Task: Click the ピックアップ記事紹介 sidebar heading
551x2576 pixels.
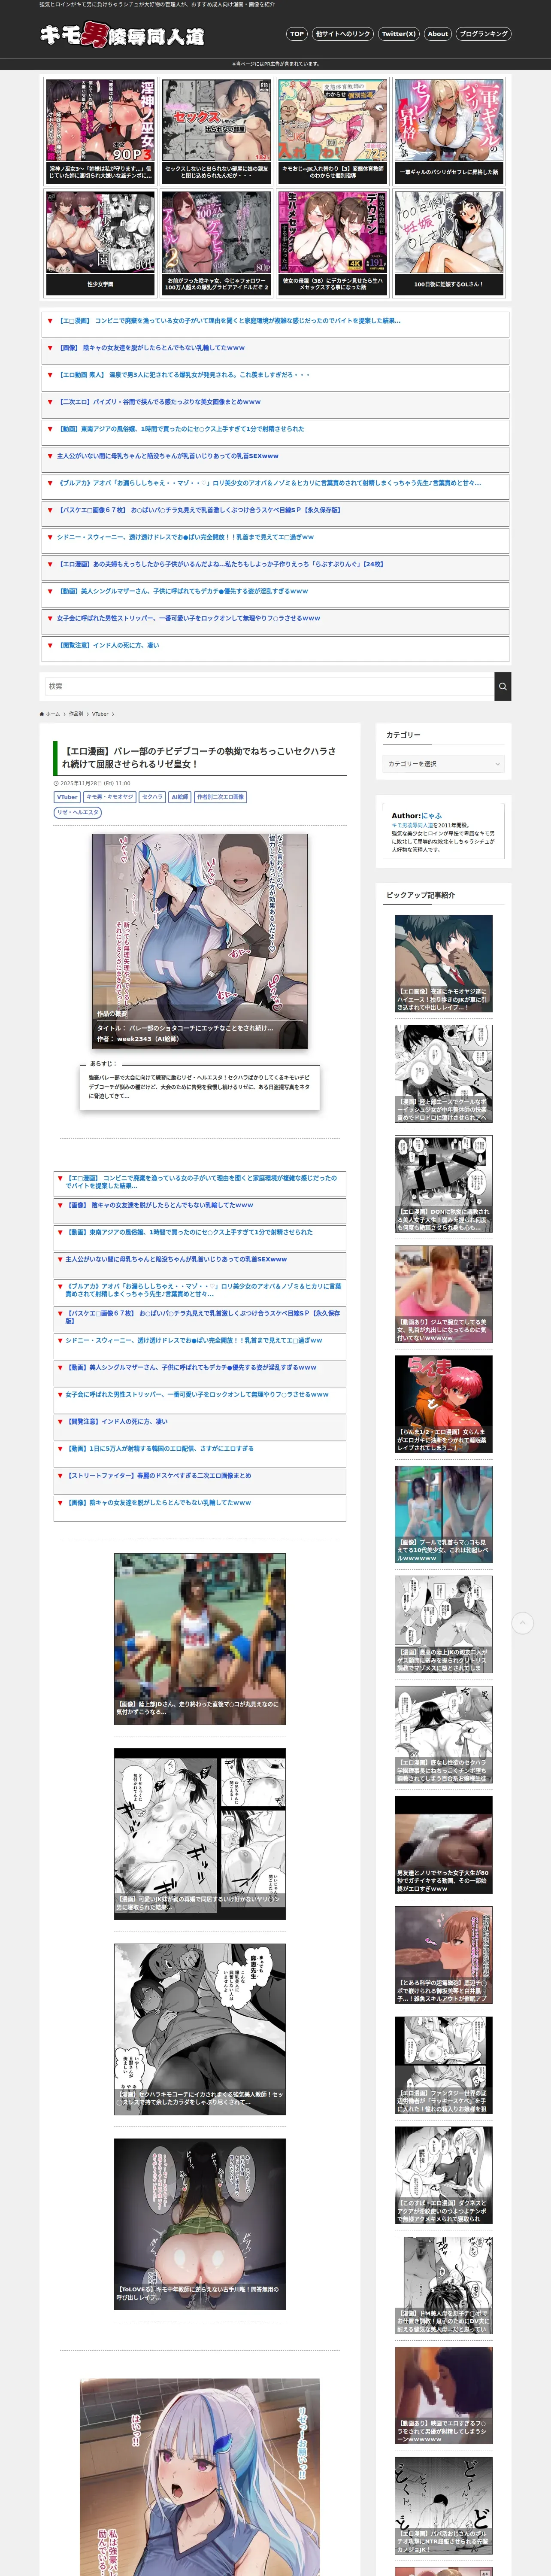Action: tap(420, 895)
